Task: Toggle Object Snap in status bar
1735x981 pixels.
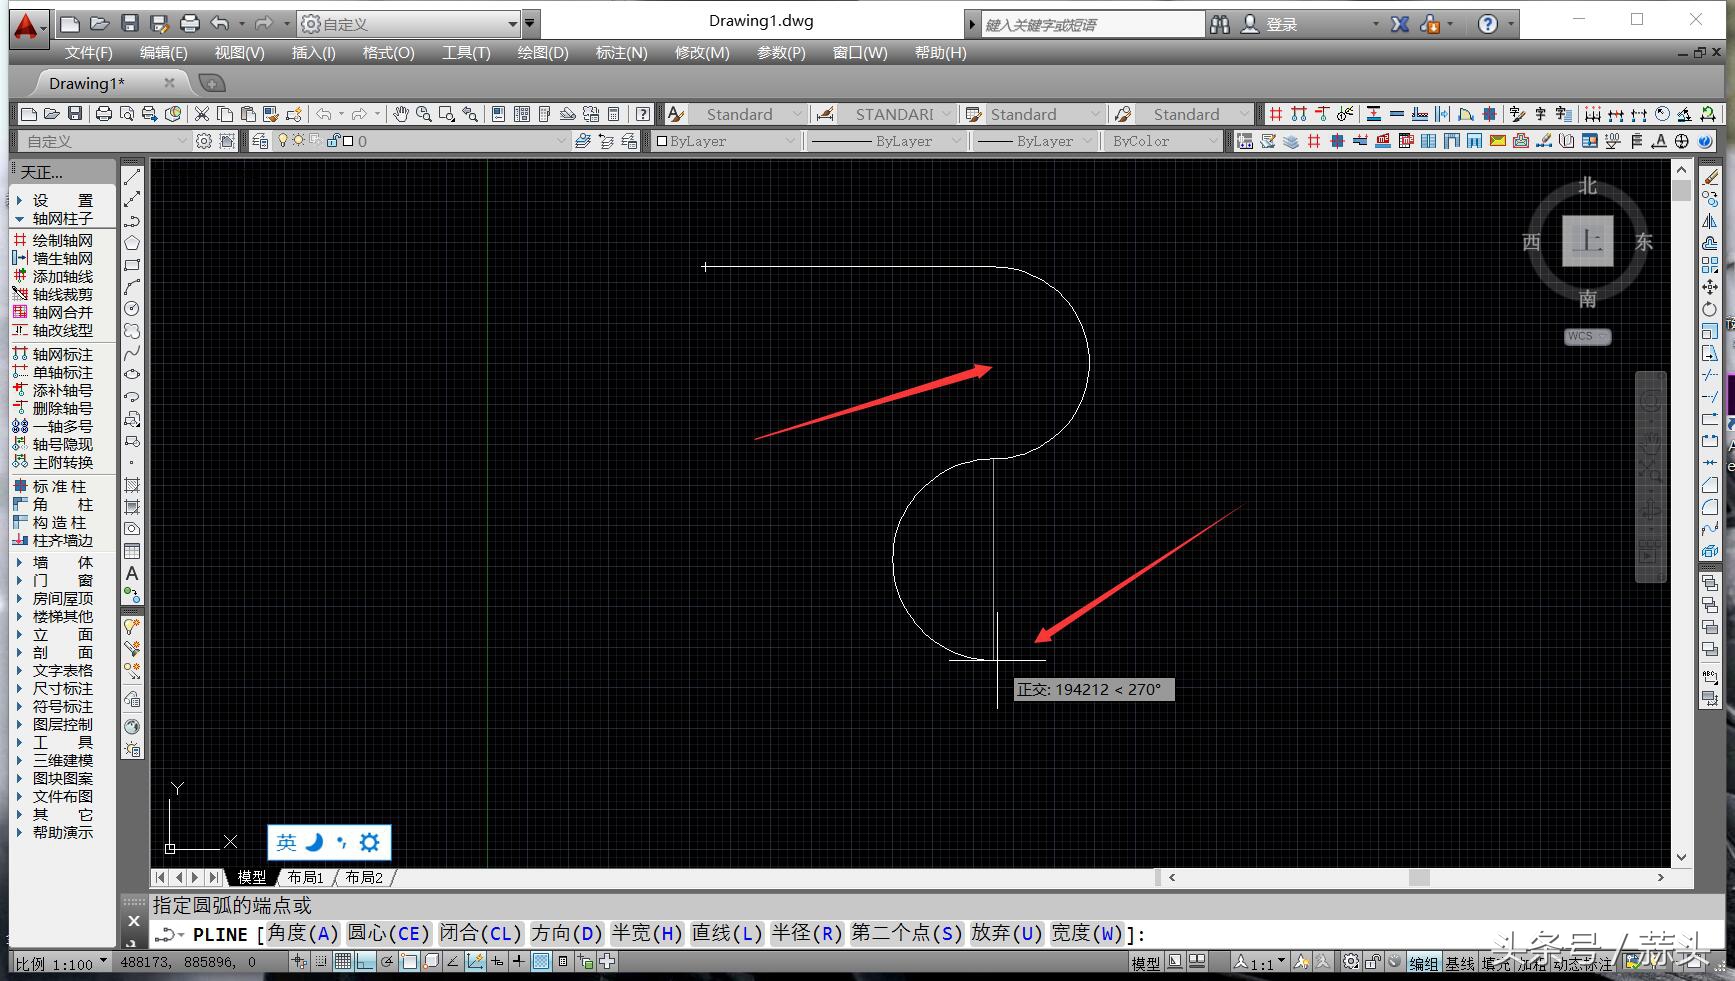Action: coord(409,962)
